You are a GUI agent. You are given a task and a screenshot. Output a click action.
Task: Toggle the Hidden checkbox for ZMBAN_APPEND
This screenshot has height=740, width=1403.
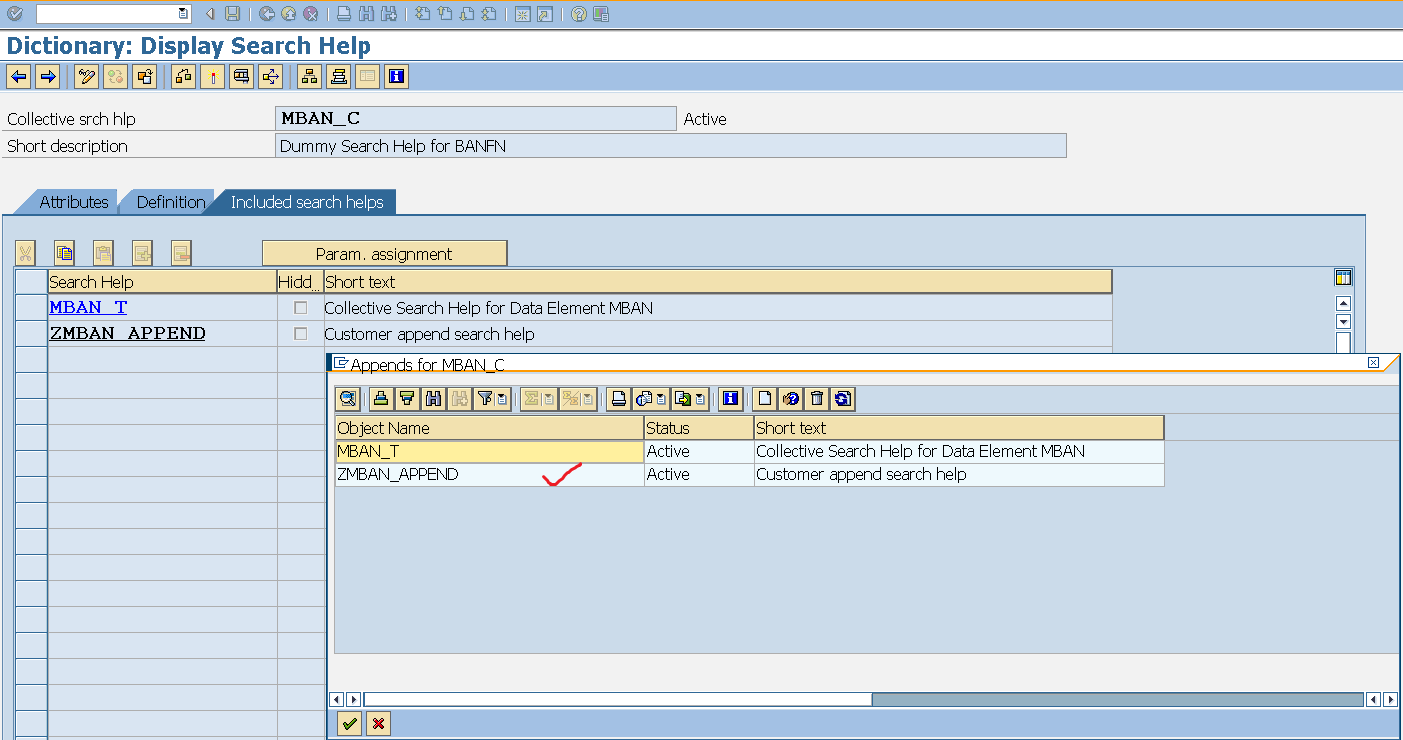point(299,333)
